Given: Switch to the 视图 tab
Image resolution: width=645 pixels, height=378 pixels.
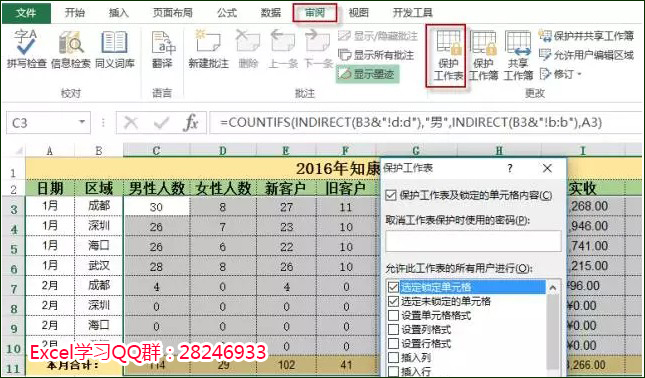Looking at the screenshot, I should (x=359, y=13).
